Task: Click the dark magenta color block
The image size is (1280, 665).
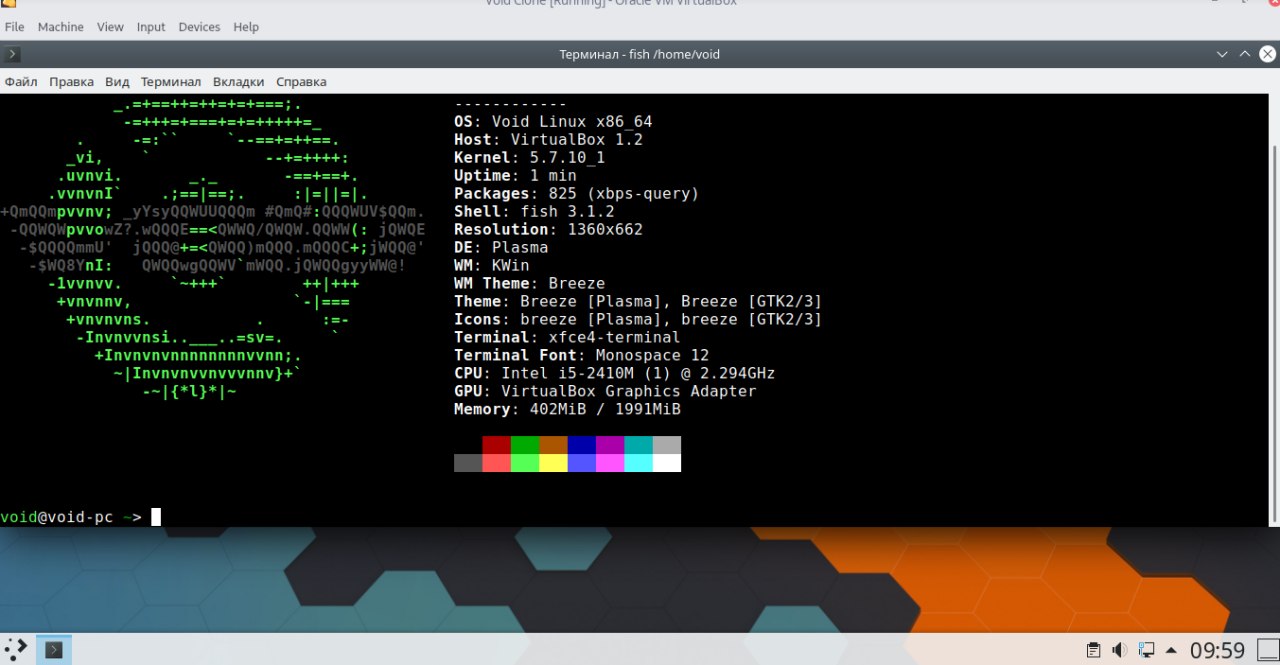Action: (610, 445)
